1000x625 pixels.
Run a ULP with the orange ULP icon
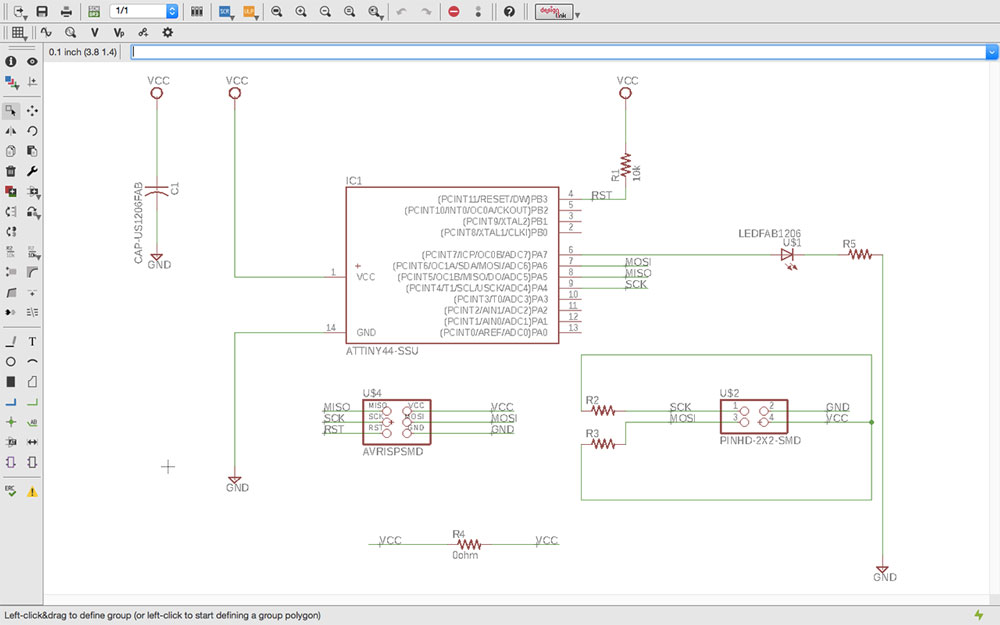(250, 11)
